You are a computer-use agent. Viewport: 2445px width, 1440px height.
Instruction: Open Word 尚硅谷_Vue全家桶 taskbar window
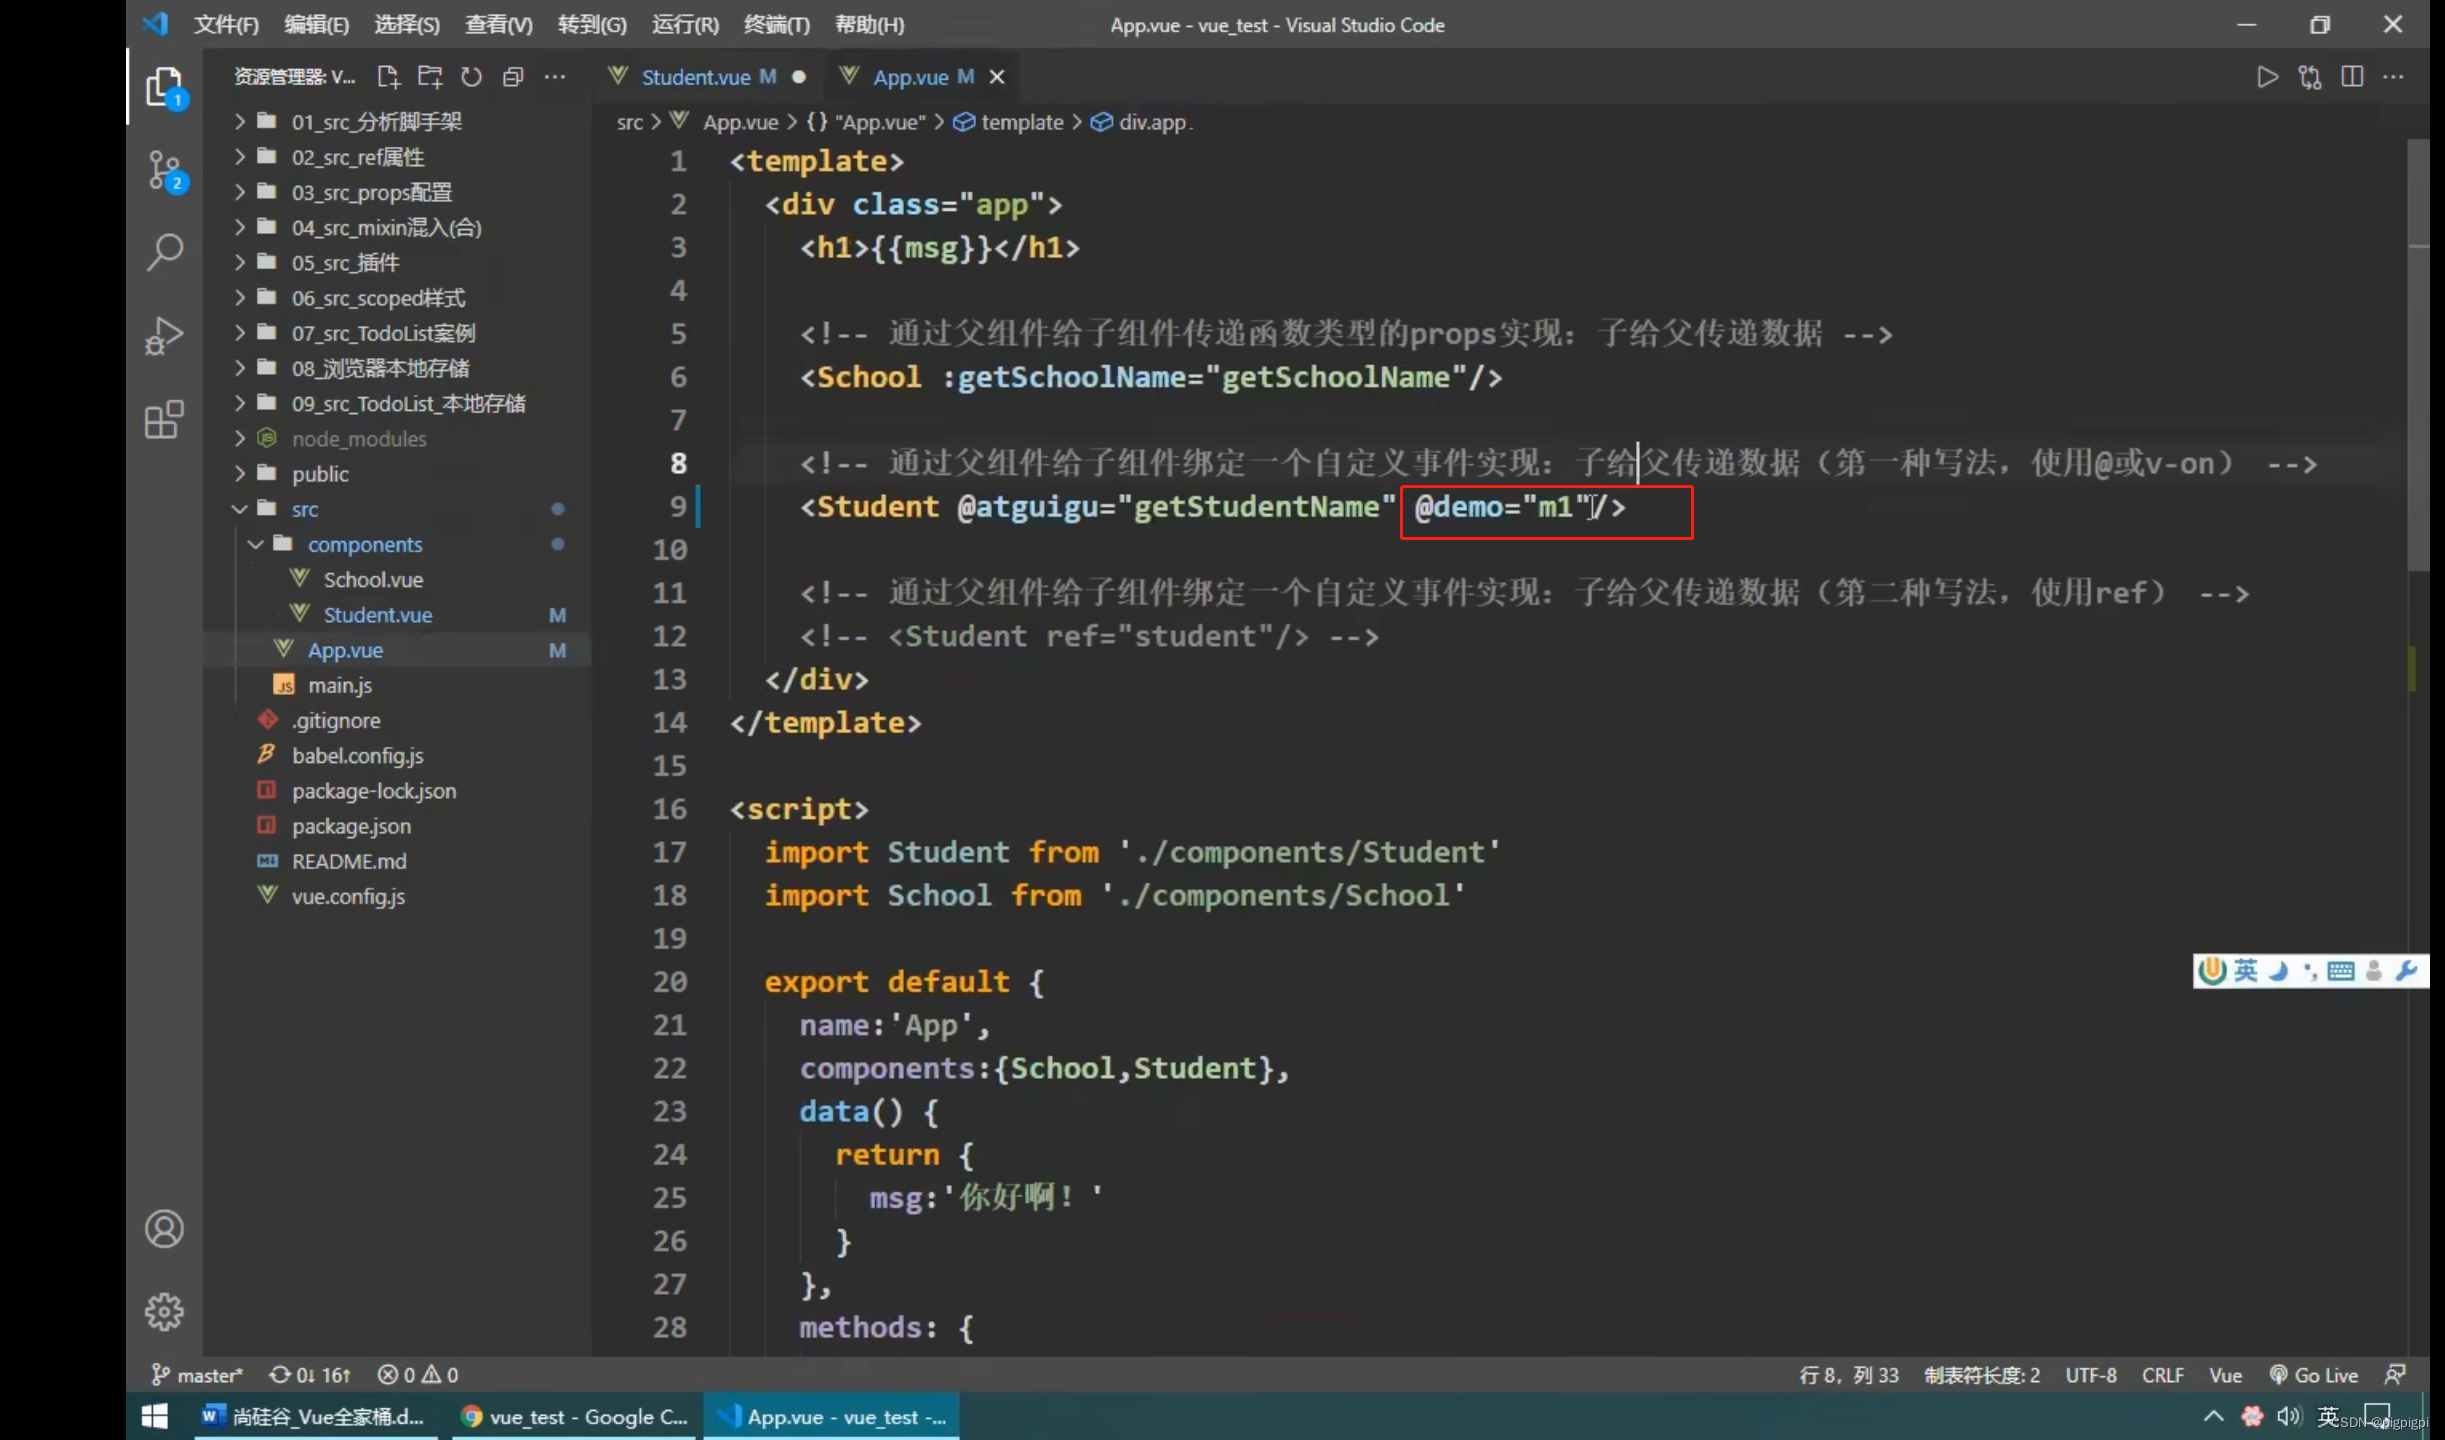click(316, 1417)
